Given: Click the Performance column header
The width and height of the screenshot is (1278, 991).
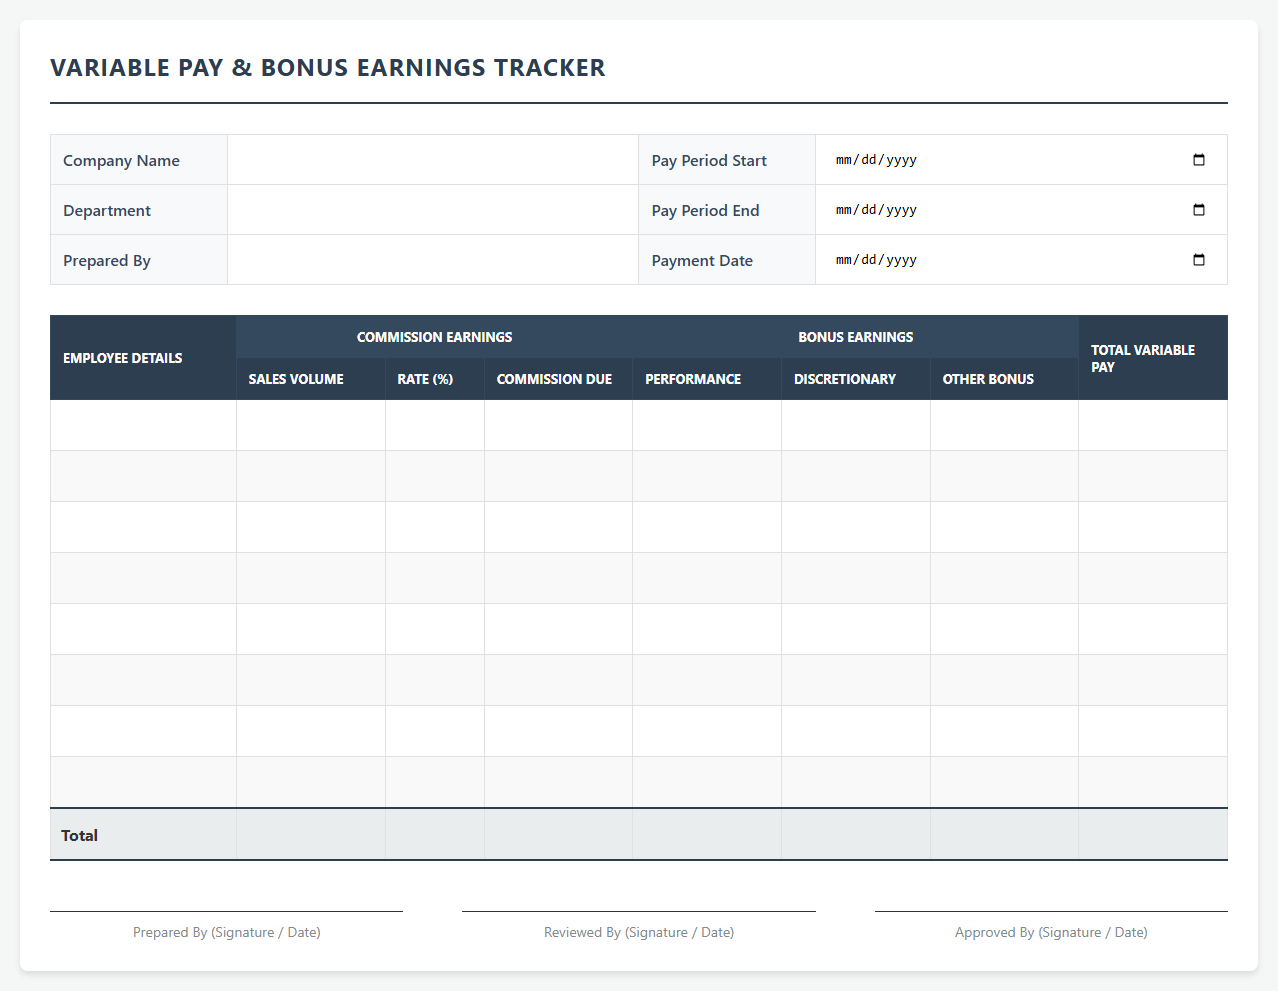Looking at the screenshot, I should [707, 379].
